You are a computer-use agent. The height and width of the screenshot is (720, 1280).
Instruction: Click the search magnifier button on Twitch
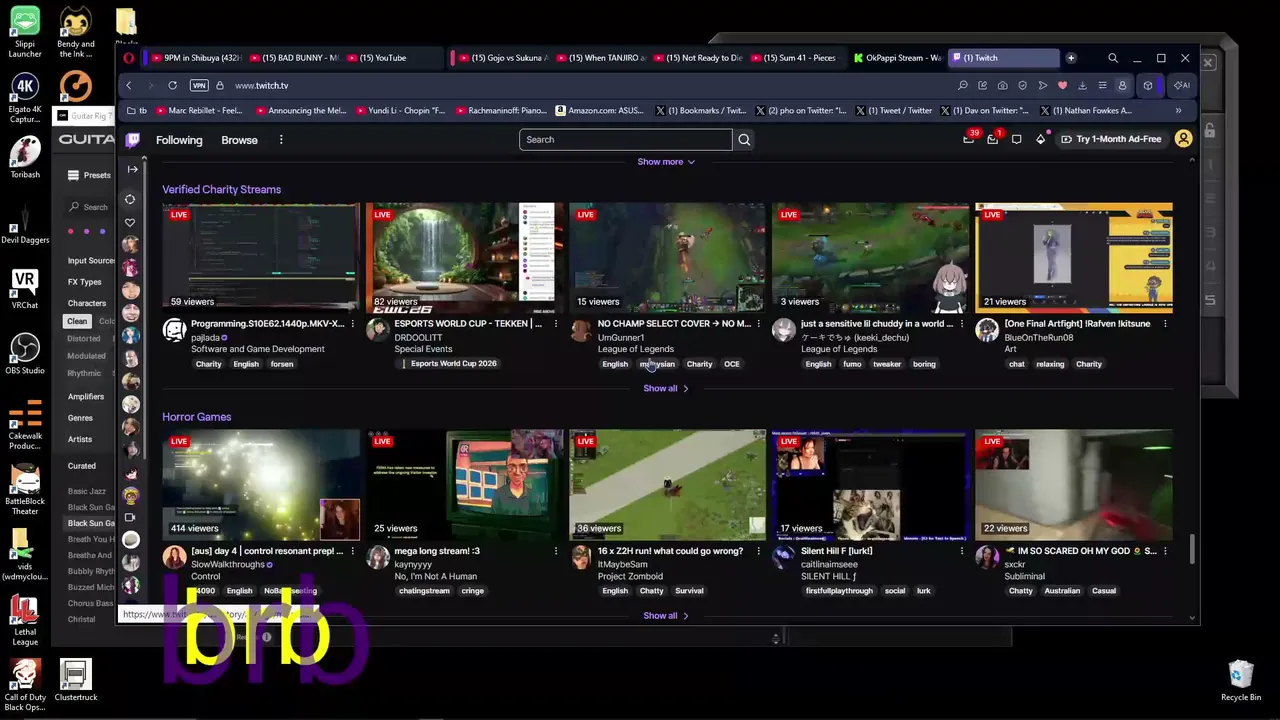click(744, 140)
